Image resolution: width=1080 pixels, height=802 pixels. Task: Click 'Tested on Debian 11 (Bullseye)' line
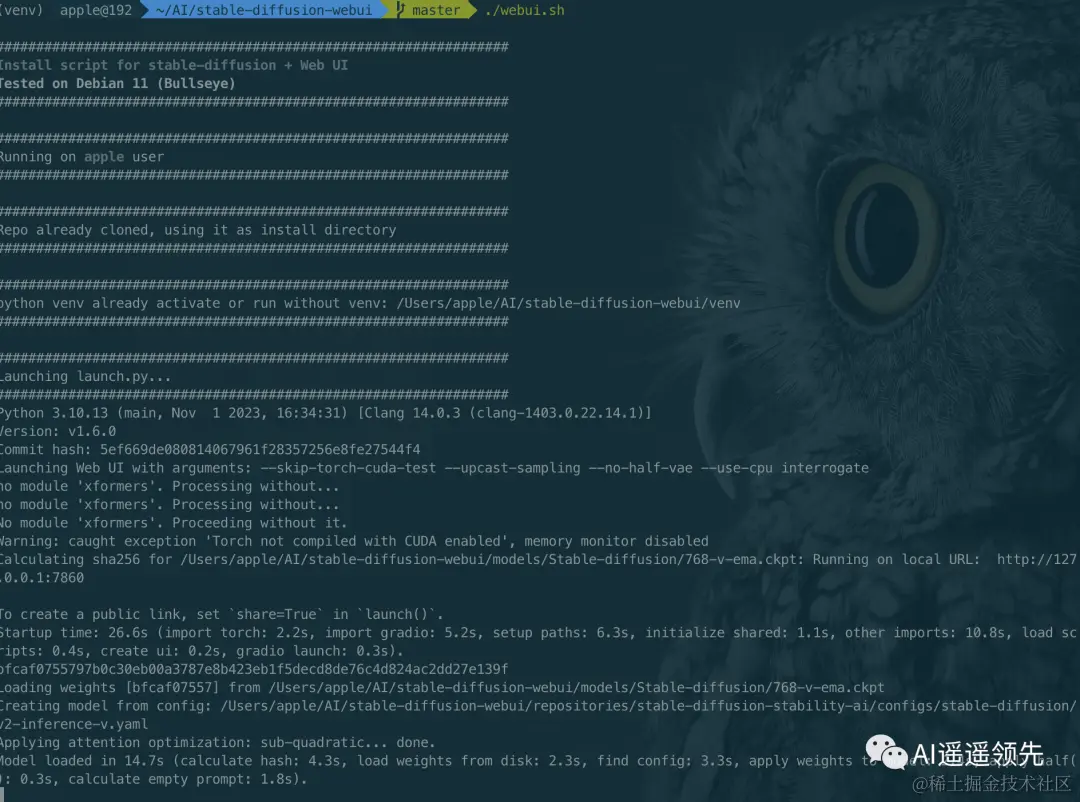click(x=118, y=83)
